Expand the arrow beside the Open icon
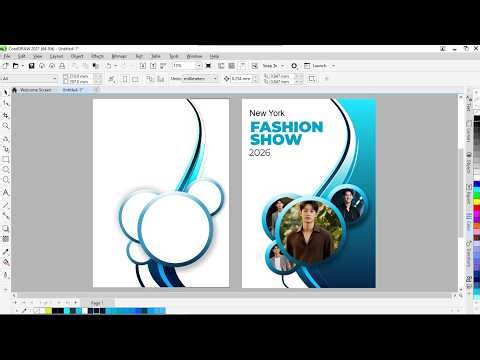 point(23,66)
